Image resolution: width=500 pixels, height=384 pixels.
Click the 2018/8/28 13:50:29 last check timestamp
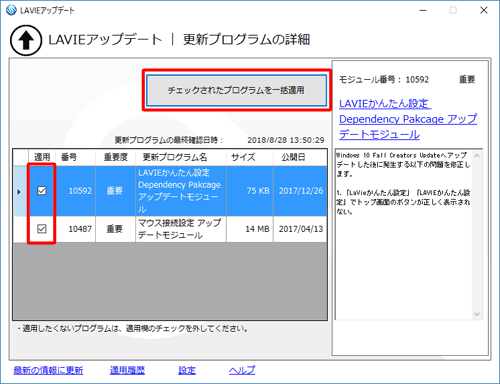pos(286,140)
